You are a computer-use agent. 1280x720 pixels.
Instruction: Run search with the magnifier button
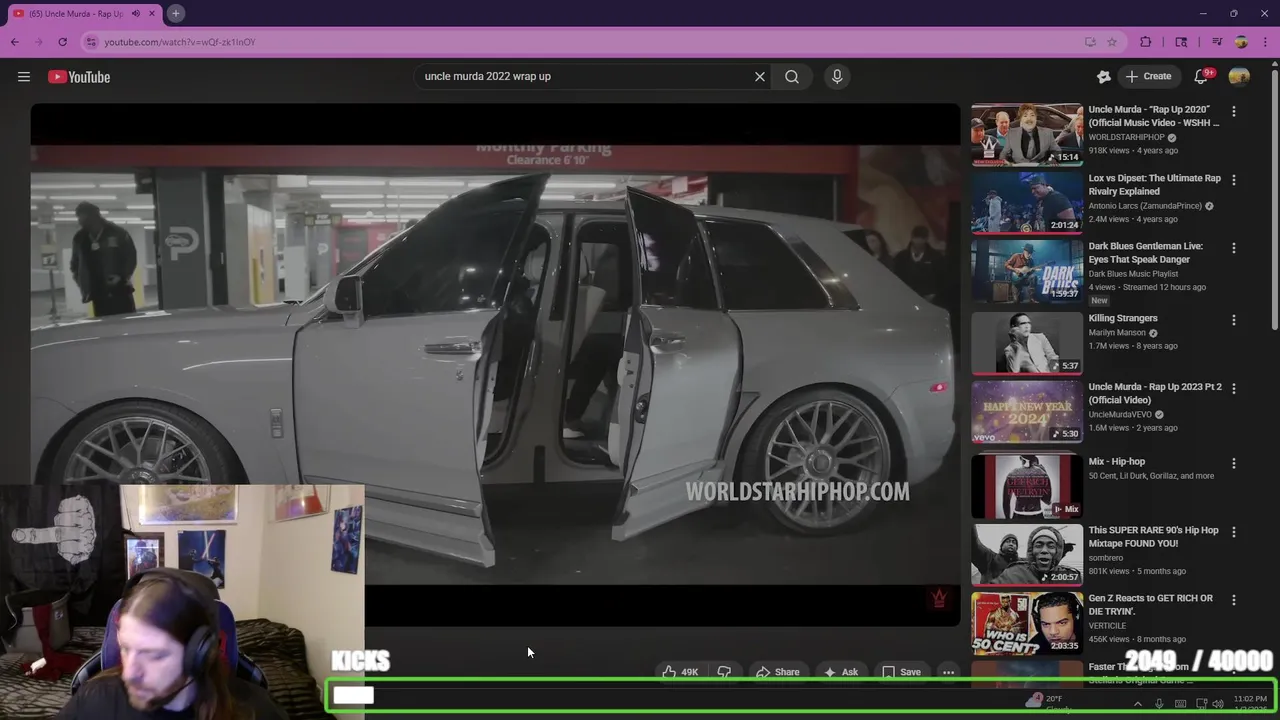(x=792, y=76)
